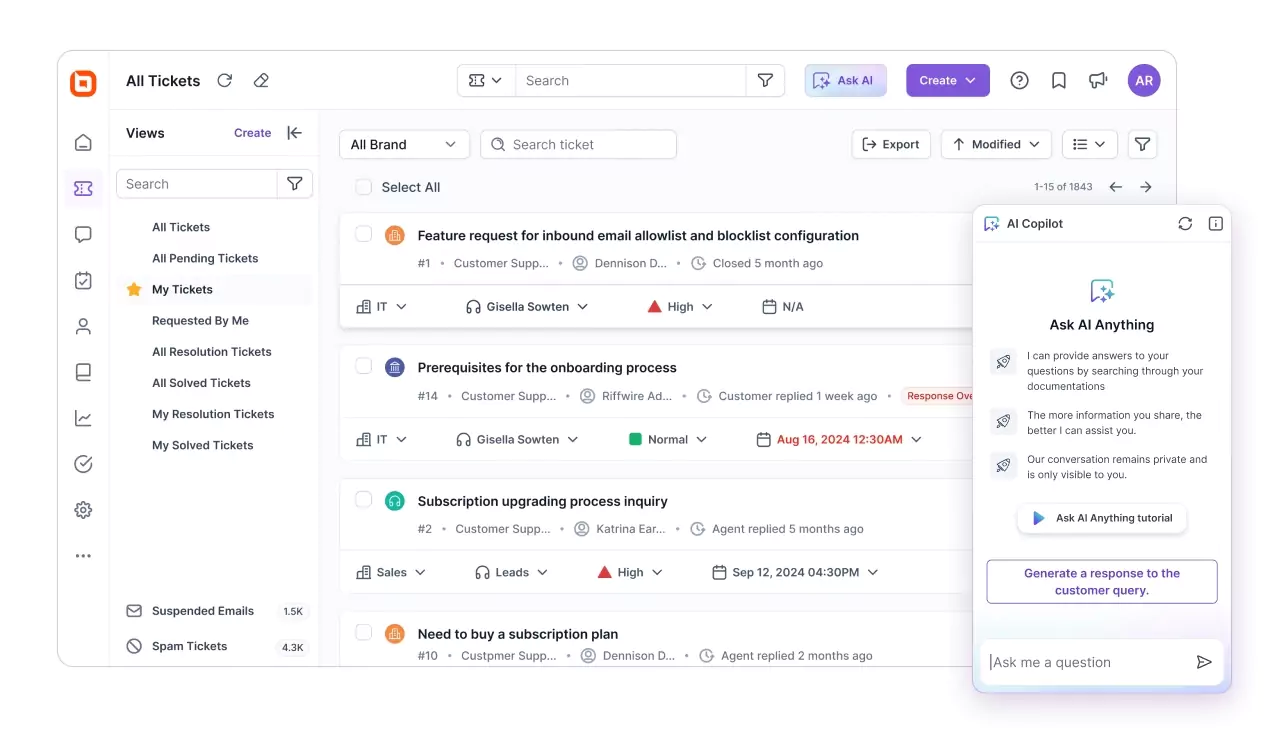Select the Tasks calendar icon in sidebar
This screenshot has height=730, width=1275.
82,280
